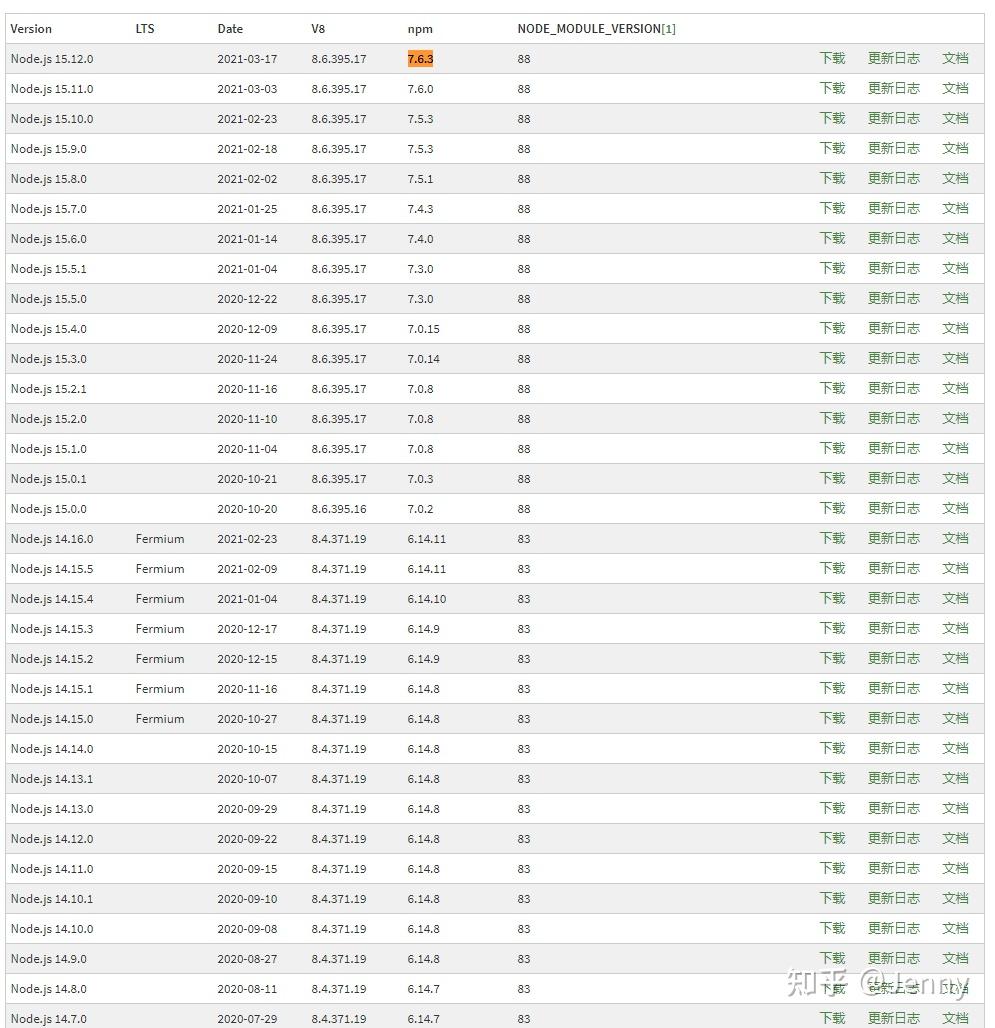
Task: Click the 下载 link for Node.js 15.12.0
Action: pos(832,59)
